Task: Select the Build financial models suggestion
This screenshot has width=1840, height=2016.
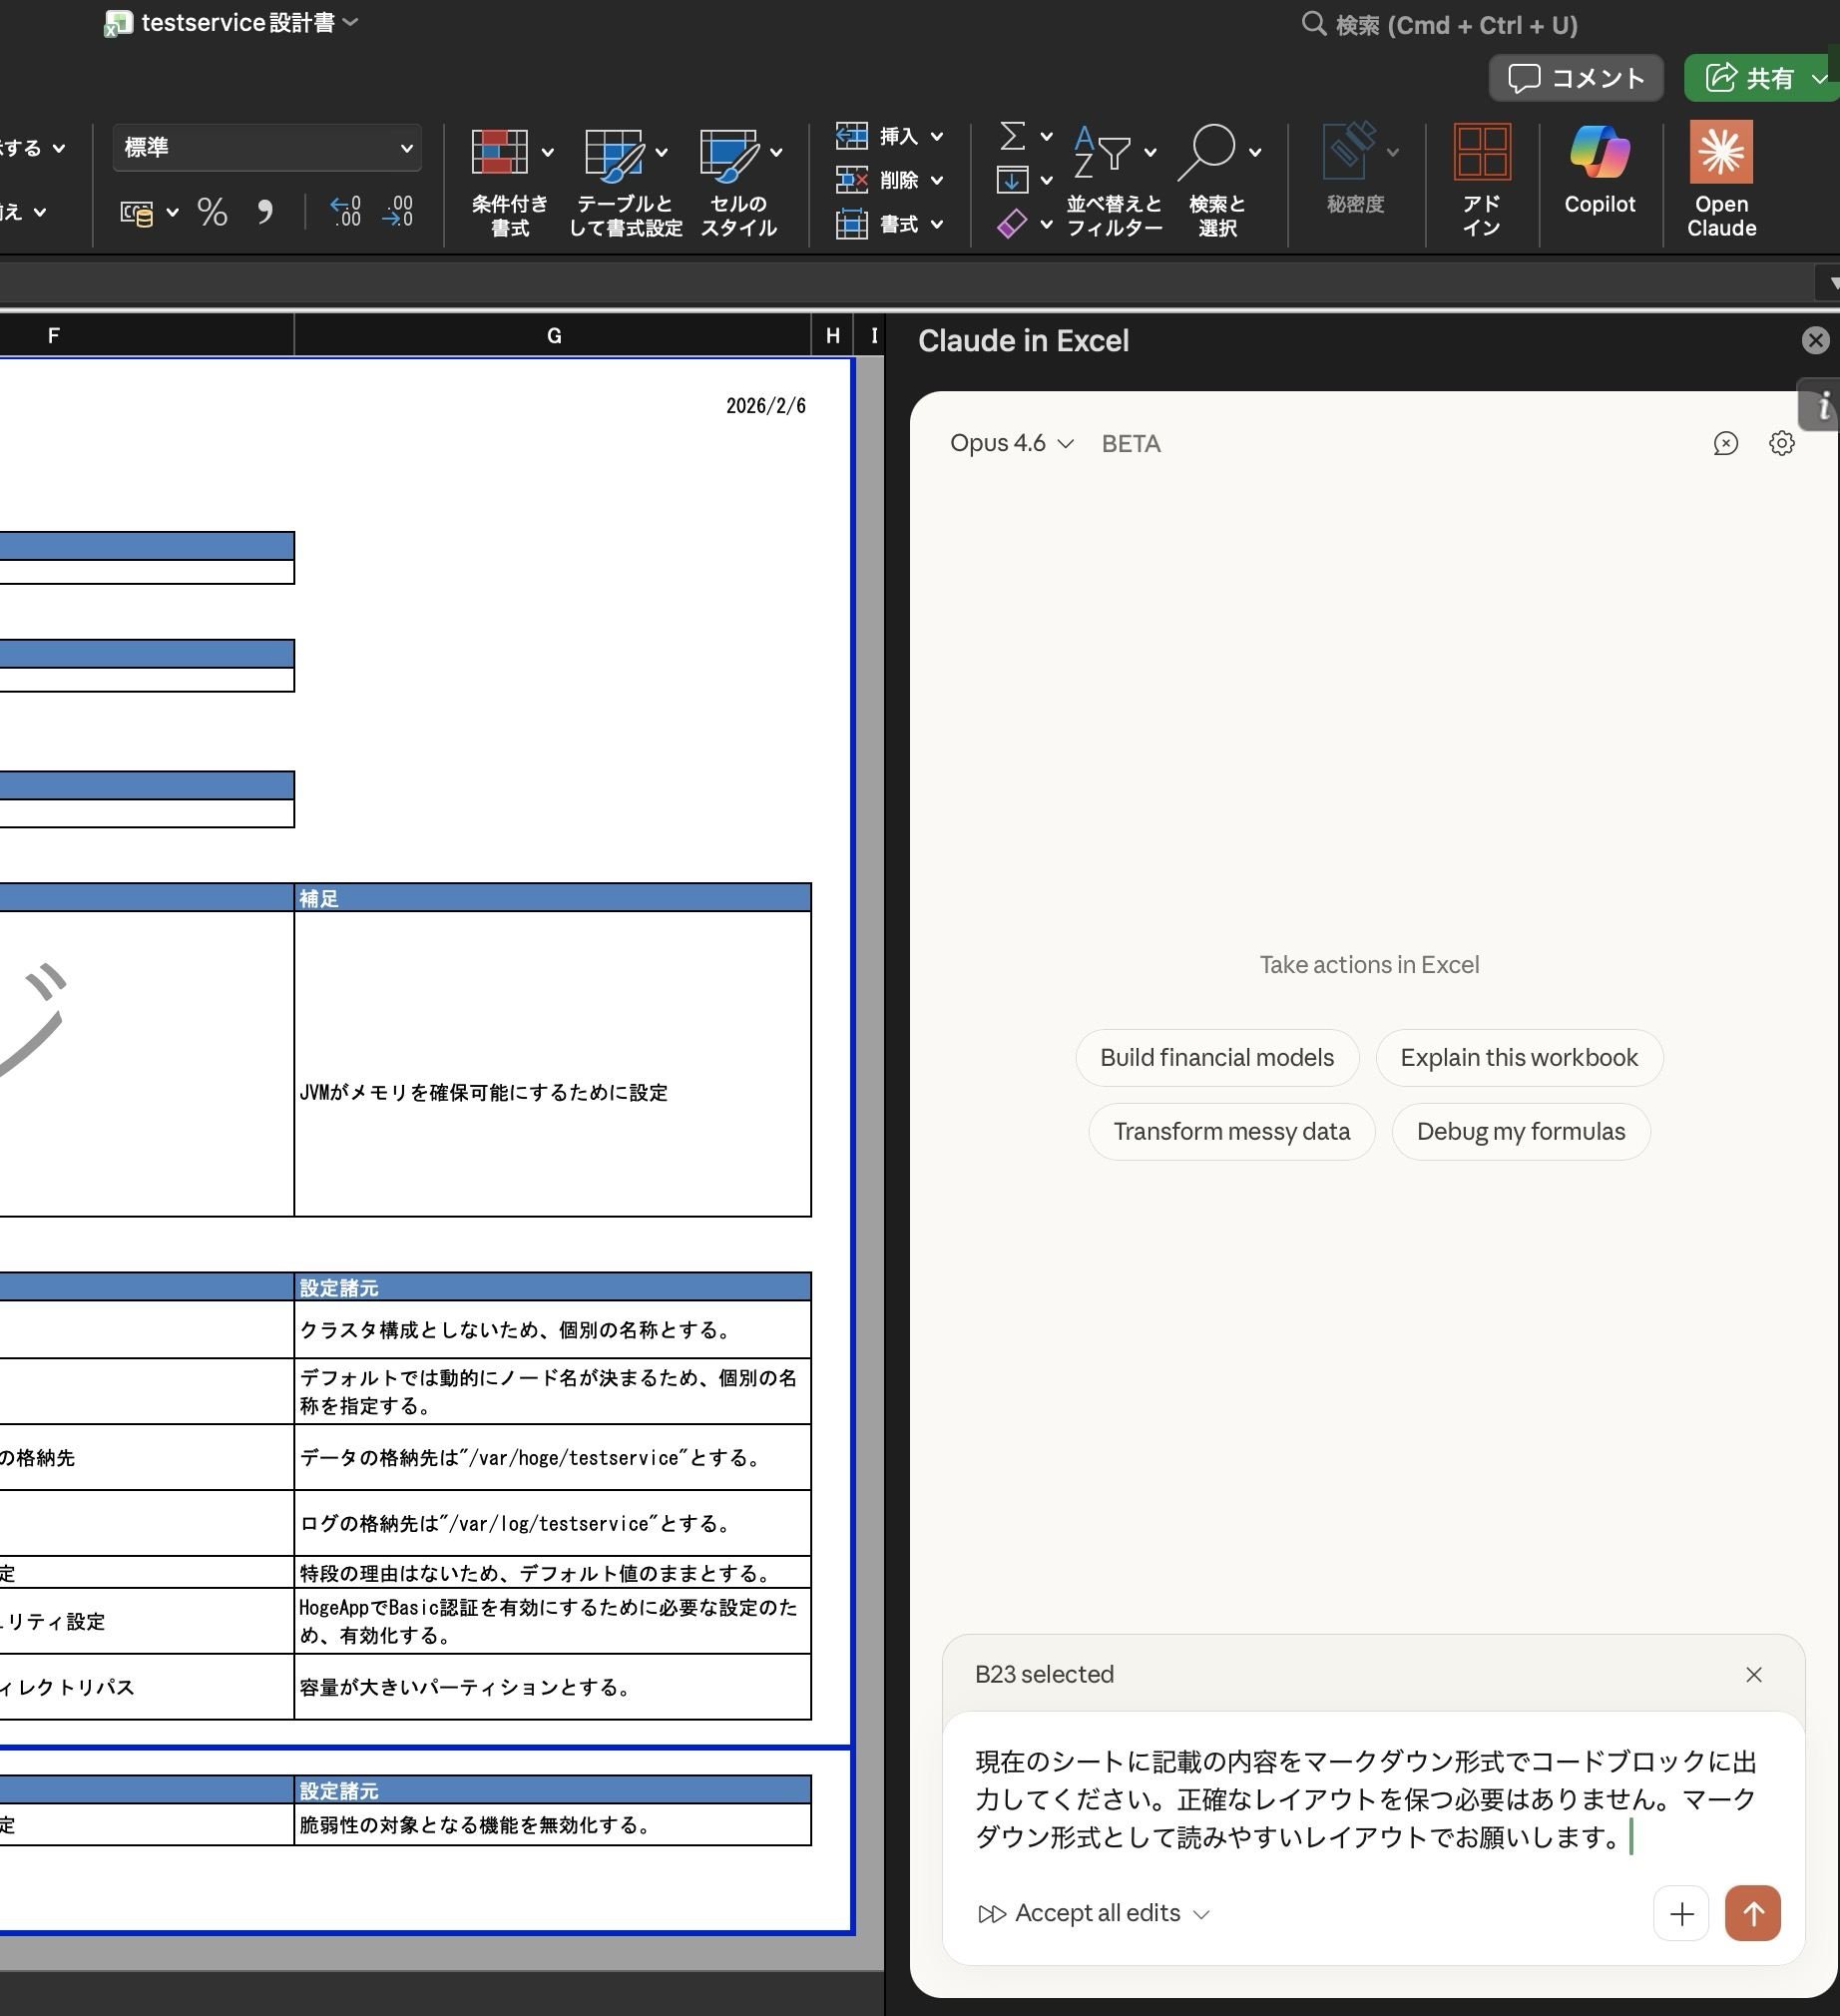Action: coord(1216,1057)
